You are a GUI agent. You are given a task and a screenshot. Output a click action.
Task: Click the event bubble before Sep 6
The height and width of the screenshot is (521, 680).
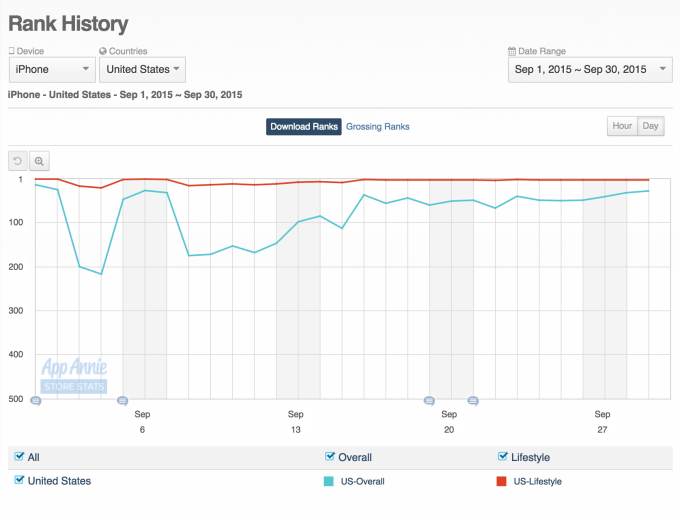(122, 401)
